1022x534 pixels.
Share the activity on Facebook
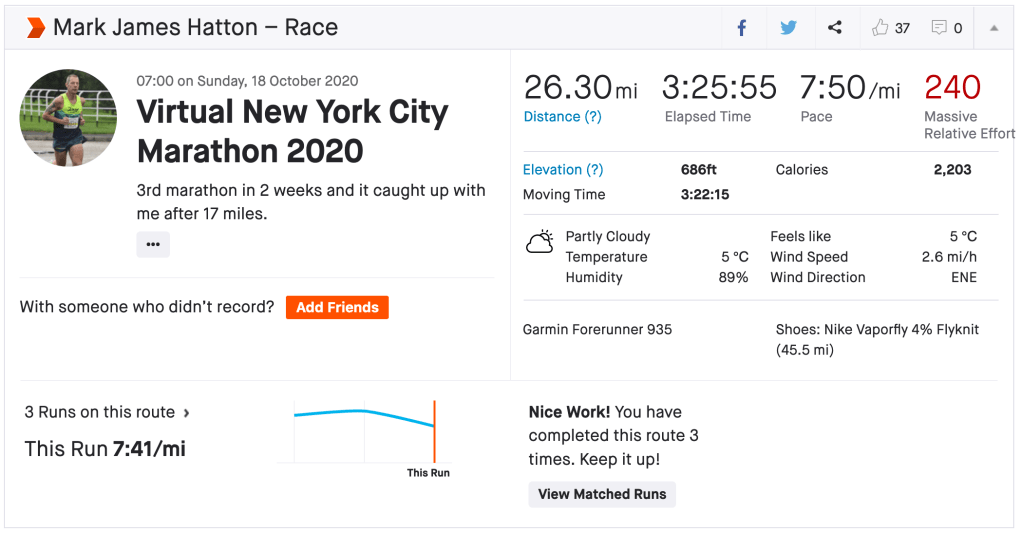pyautogui.click(x=742, y=28)
